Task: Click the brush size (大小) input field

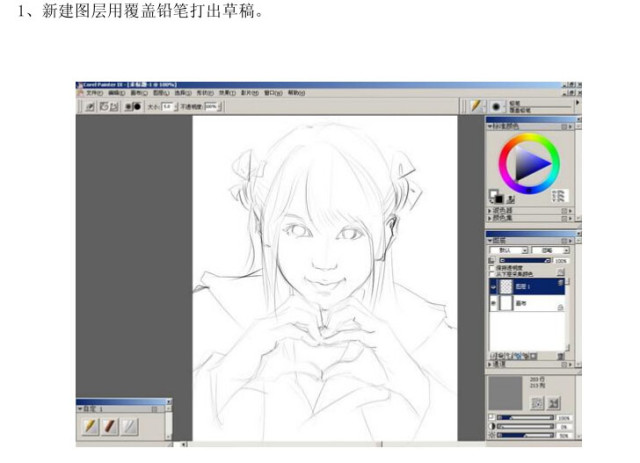Action: coord(167,107)
